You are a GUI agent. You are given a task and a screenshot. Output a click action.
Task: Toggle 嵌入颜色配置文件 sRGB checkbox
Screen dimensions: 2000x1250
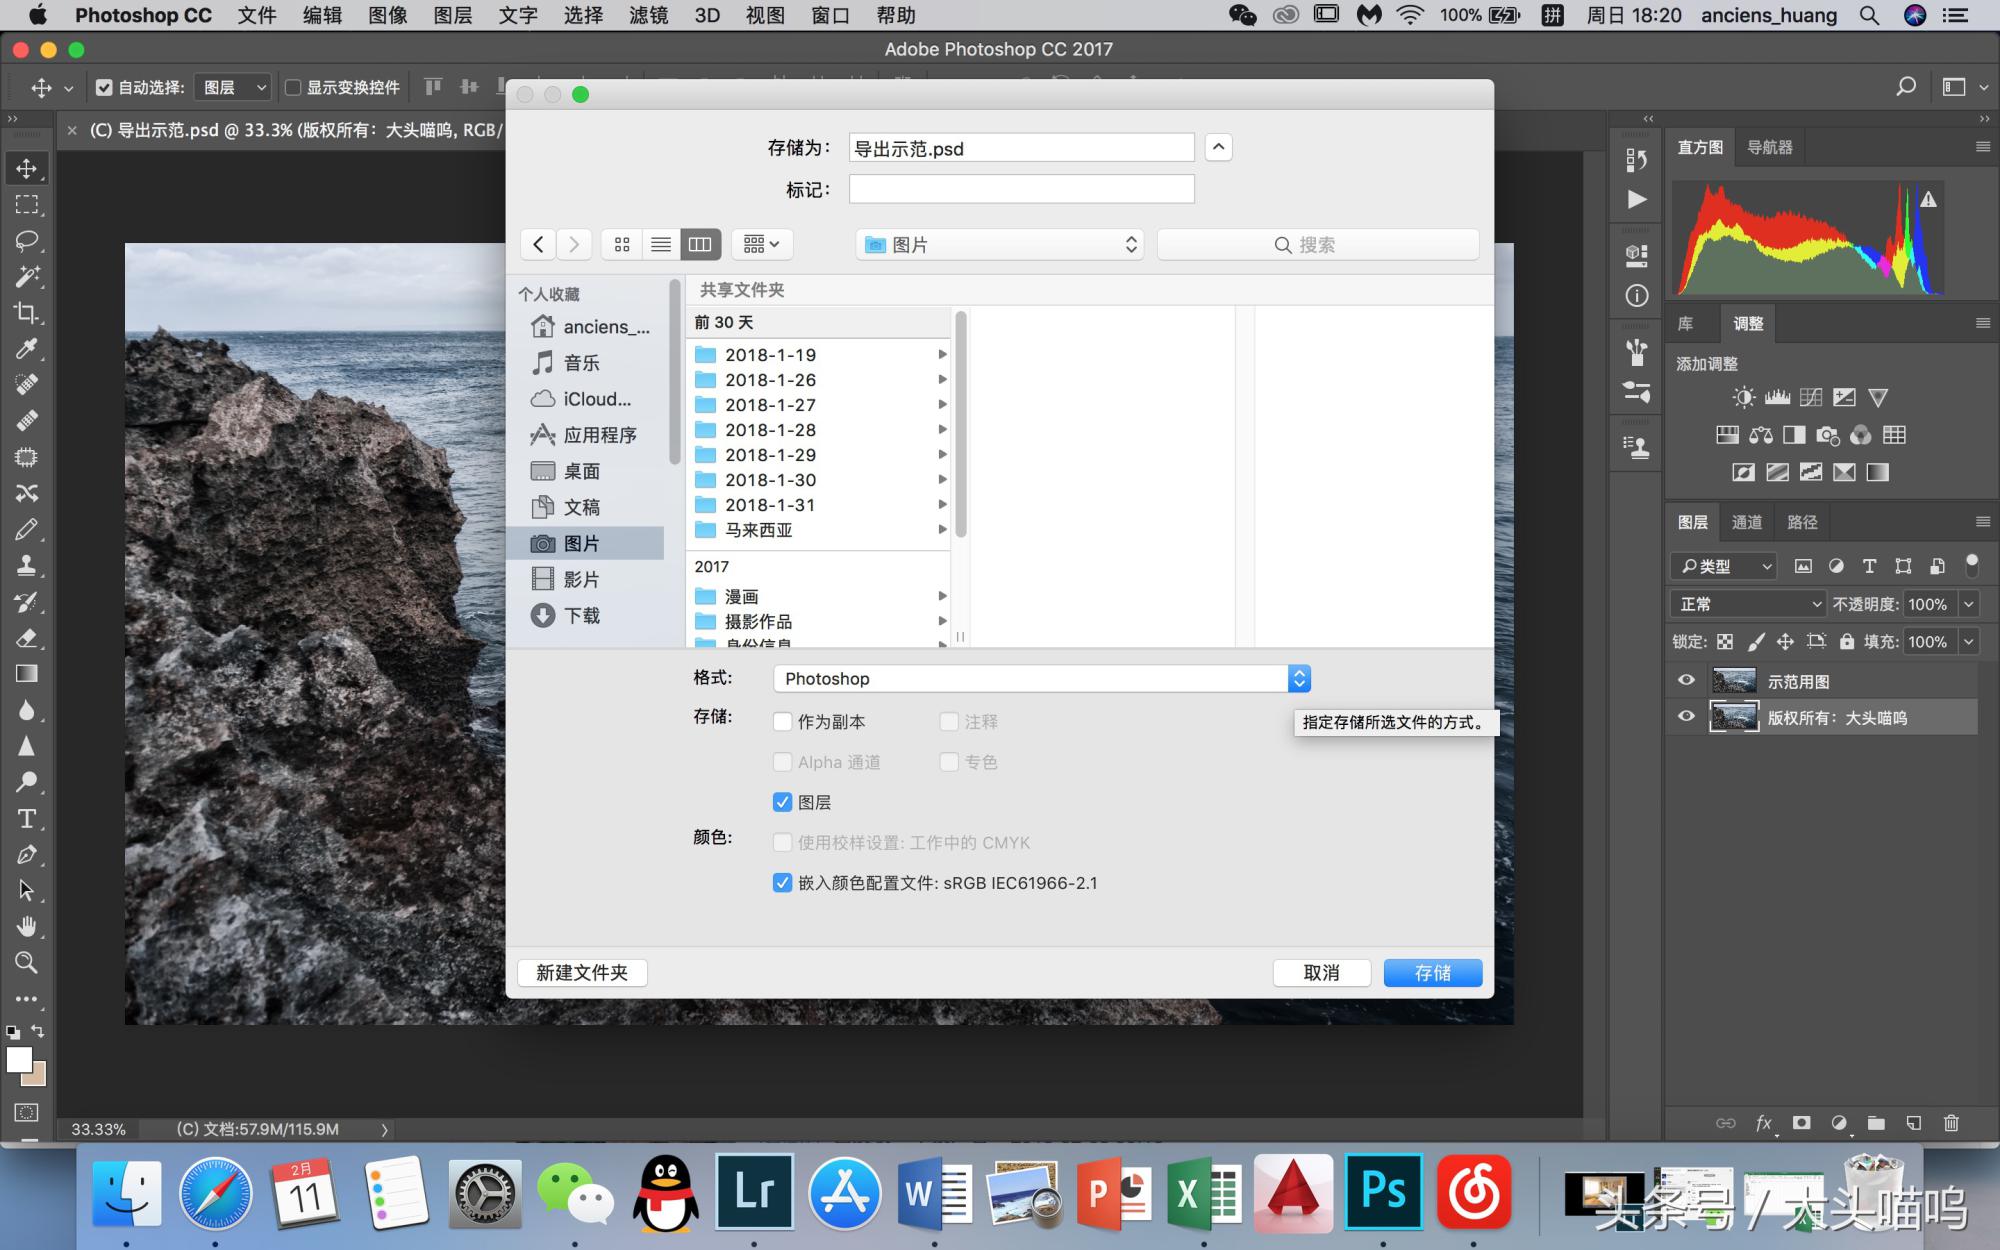(783, 883)
